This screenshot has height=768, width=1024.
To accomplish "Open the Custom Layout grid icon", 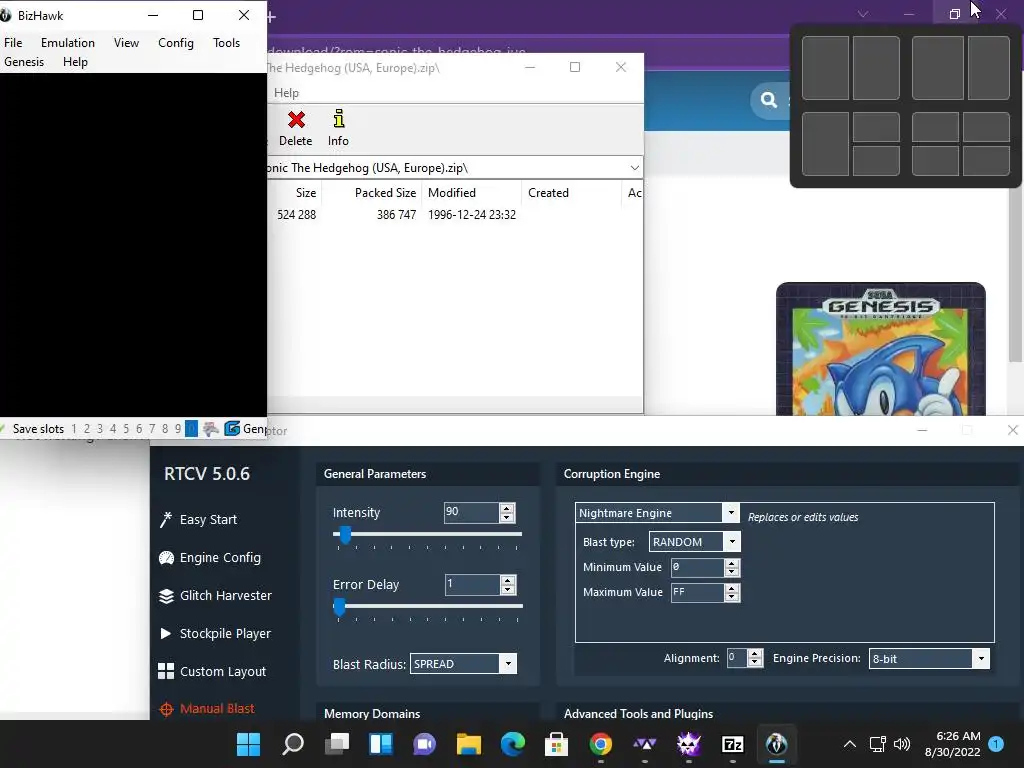I will click(x=166, y=671).
